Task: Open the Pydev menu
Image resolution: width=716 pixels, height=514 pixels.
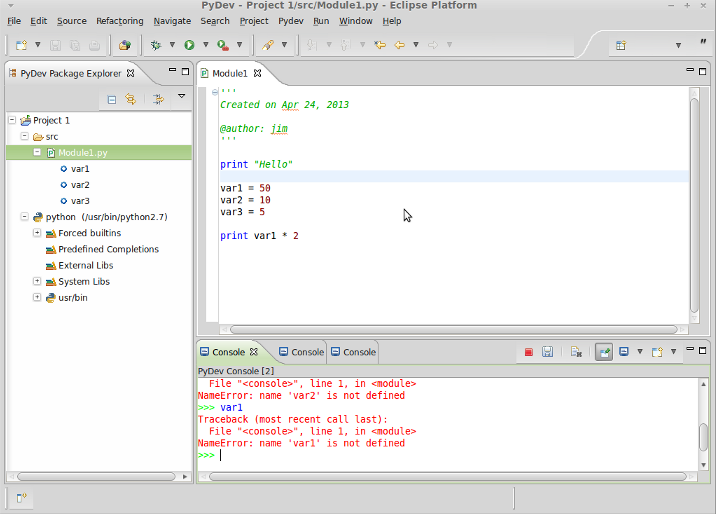Action: pyautogui.click(x=291, y=21)
